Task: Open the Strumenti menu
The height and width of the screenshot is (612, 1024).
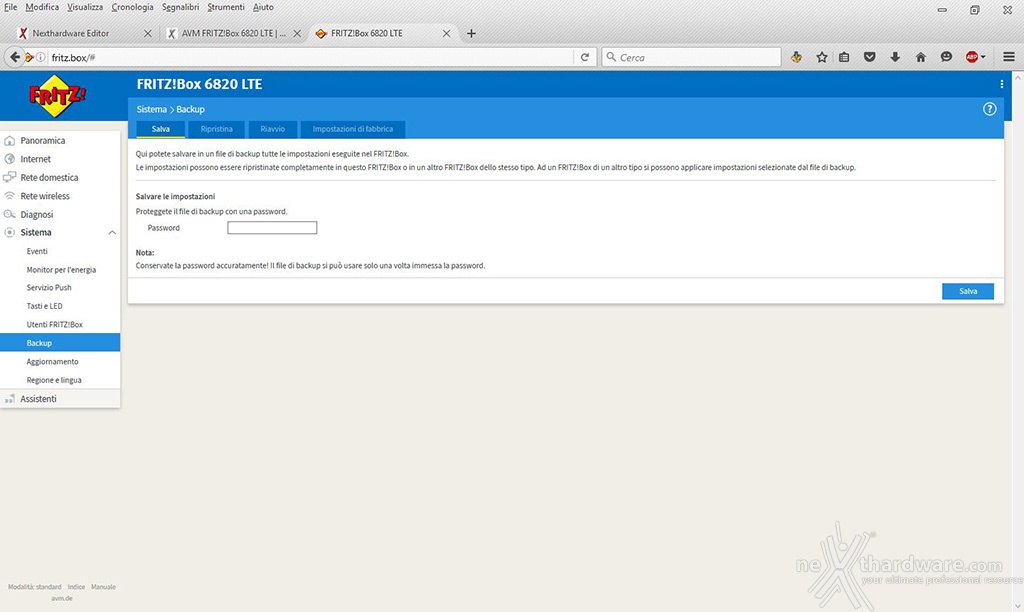Action: coord(226,7)
